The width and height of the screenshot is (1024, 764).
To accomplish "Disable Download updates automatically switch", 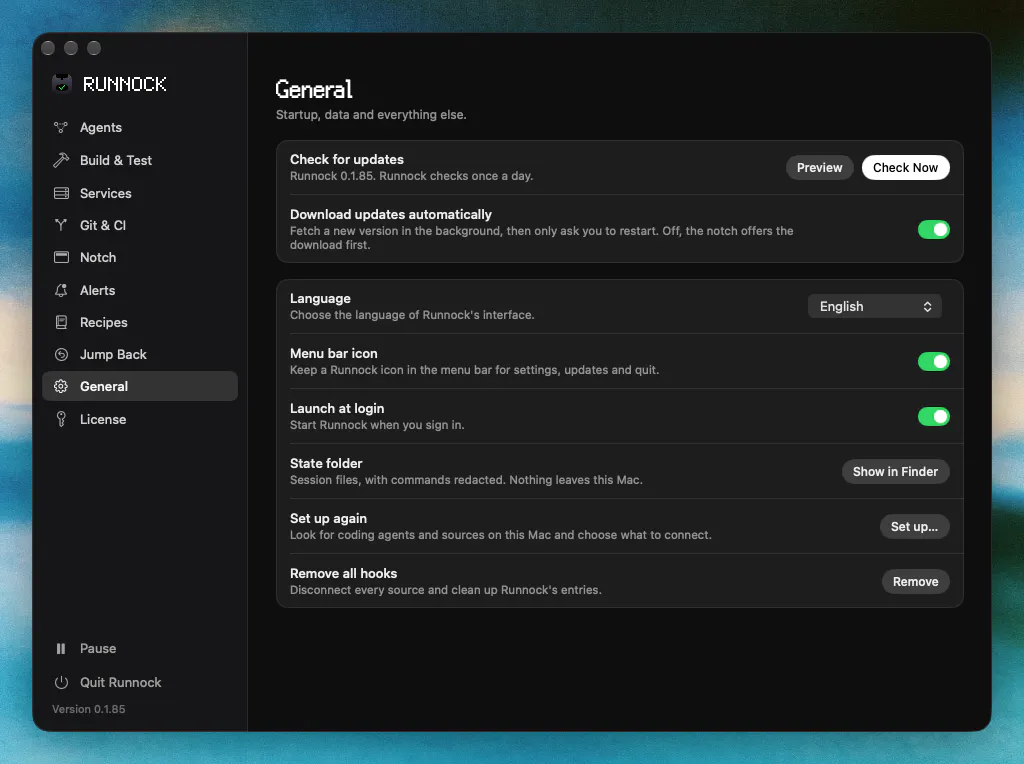I will [933, 229].
